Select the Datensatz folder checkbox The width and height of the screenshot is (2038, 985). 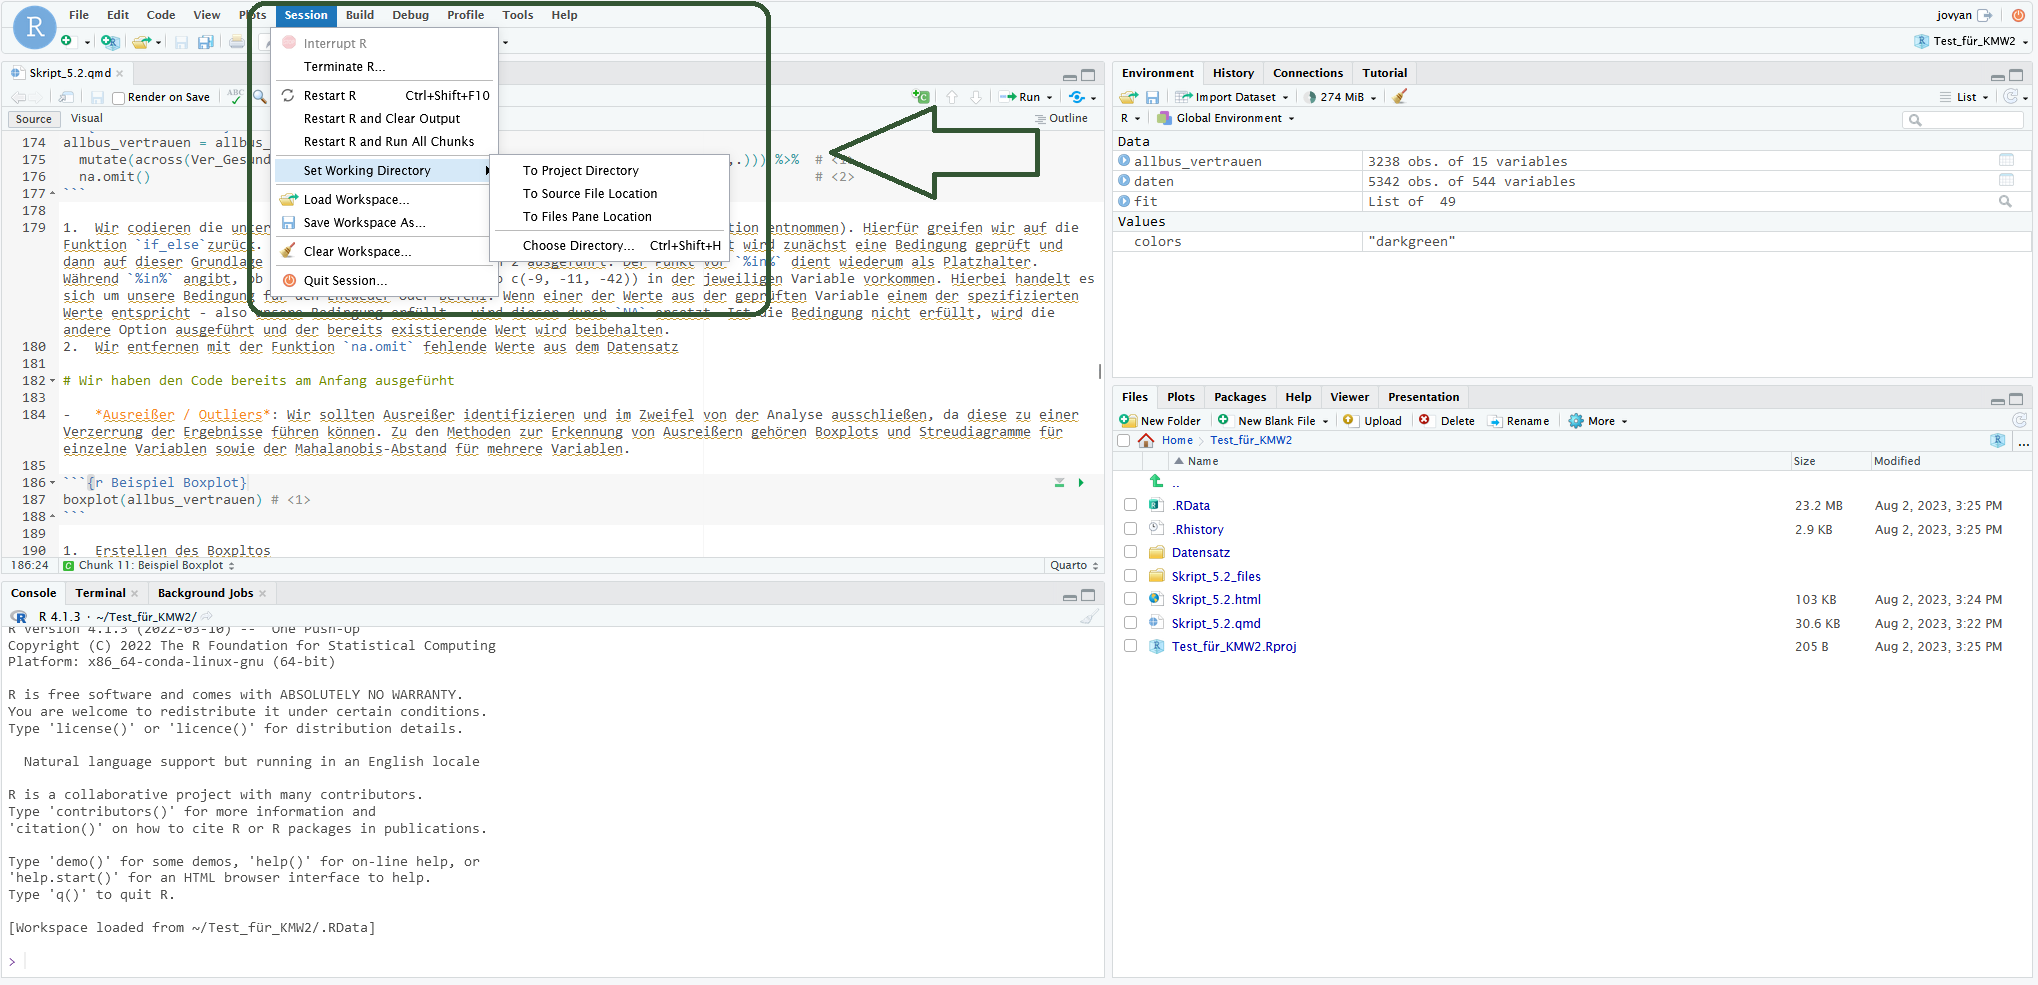click(1130, 552)
